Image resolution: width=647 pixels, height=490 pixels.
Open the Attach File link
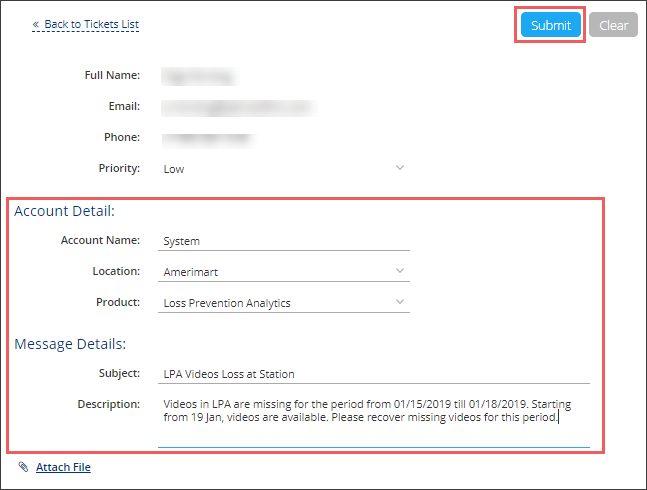point(63,467)
